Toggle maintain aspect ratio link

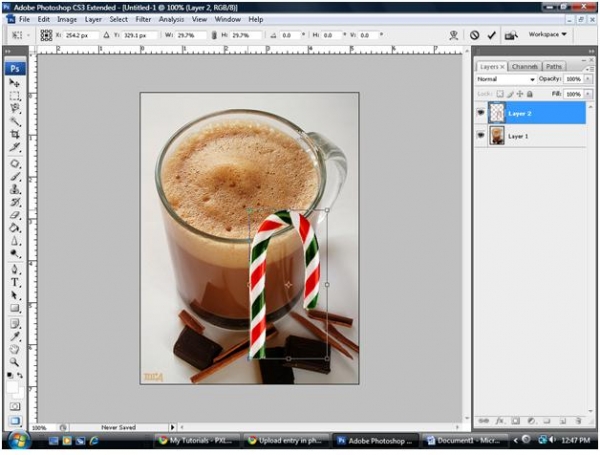pos(214,35)
